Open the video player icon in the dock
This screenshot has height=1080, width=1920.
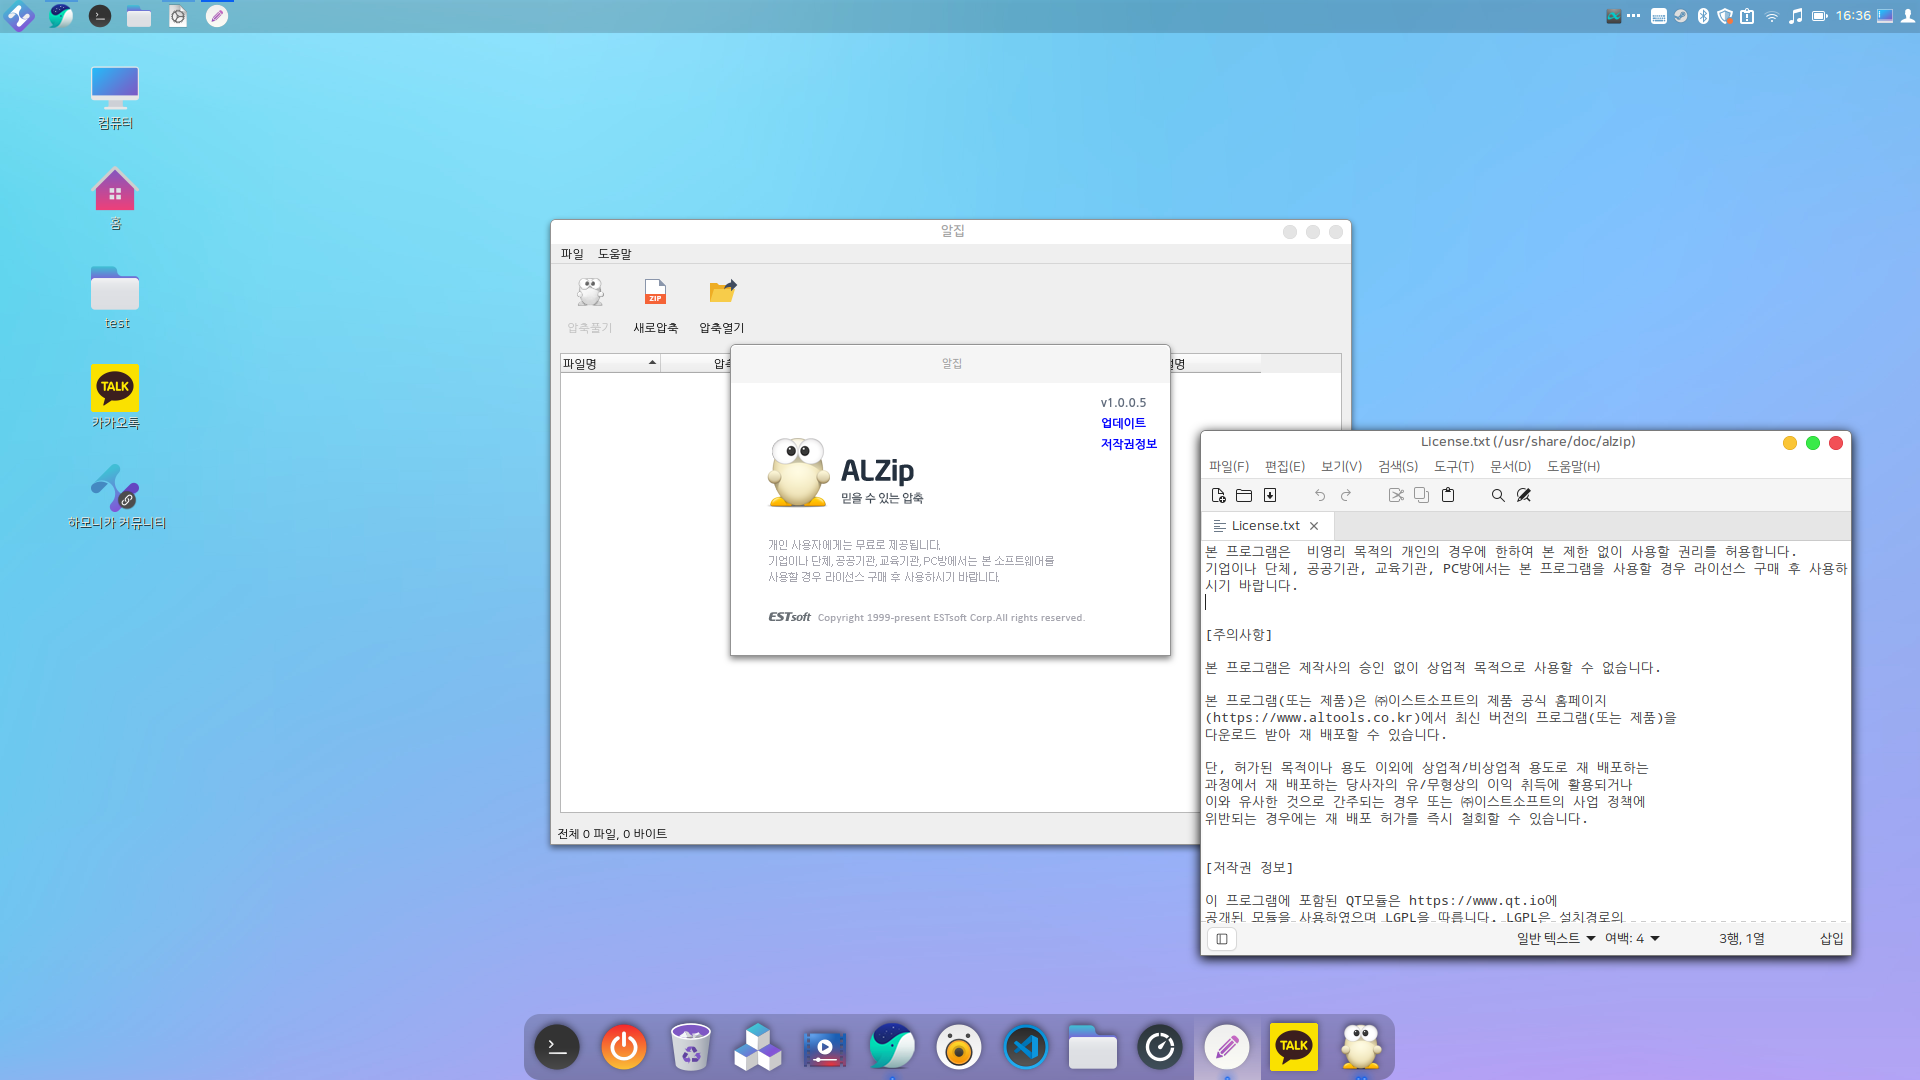[825, 1047]
